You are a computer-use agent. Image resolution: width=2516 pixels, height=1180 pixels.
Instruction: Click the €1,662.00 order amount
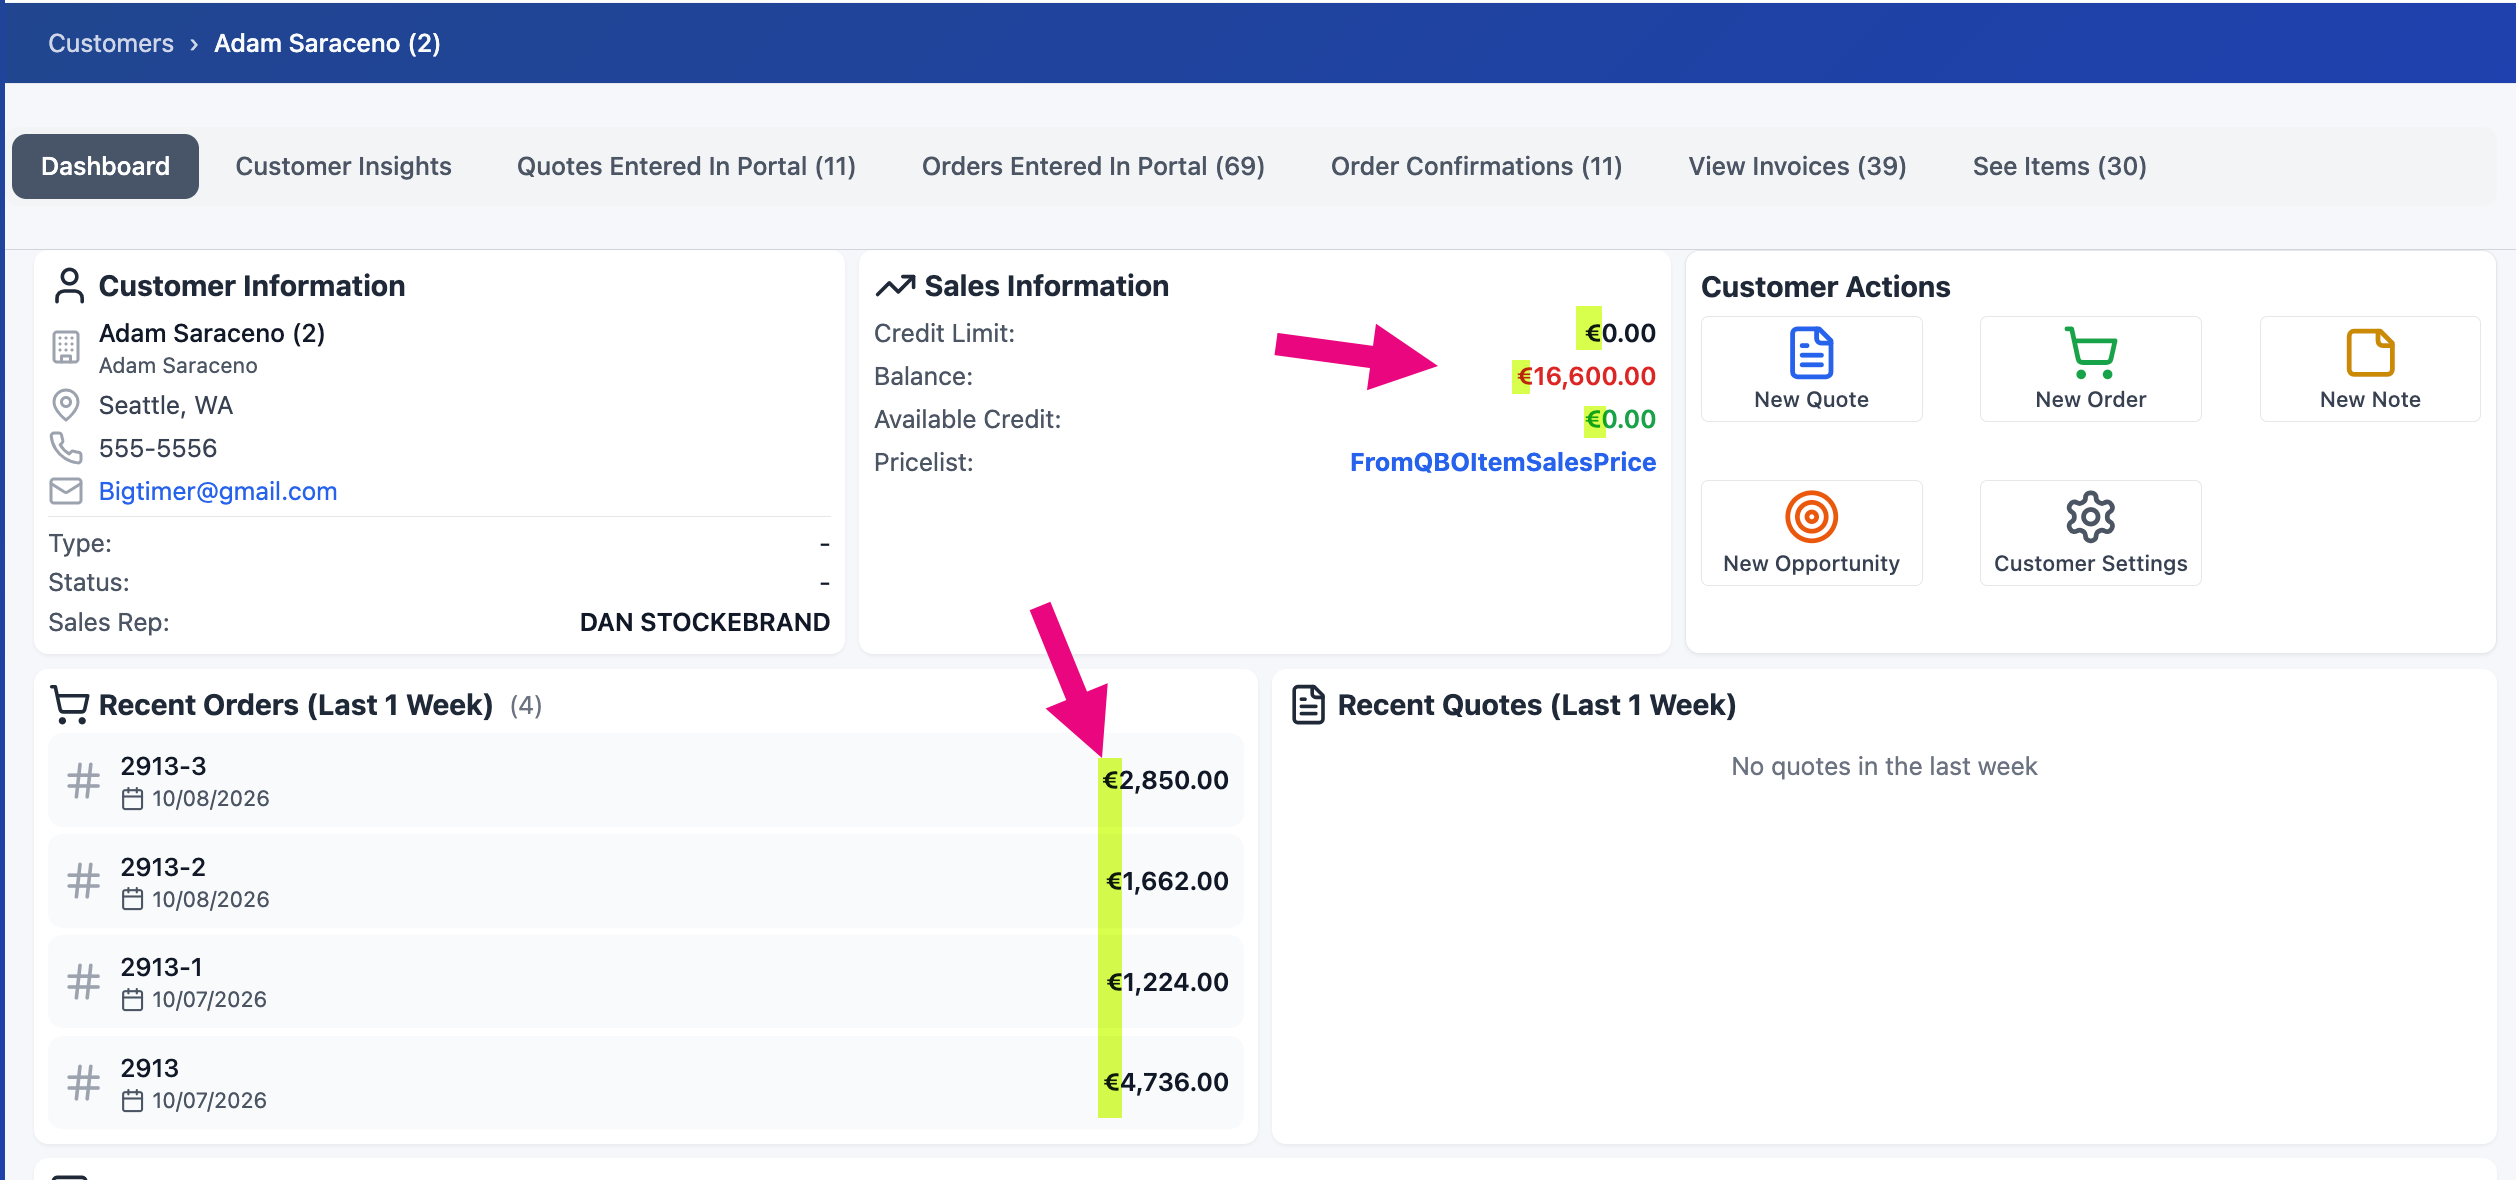click(1167, 881)
